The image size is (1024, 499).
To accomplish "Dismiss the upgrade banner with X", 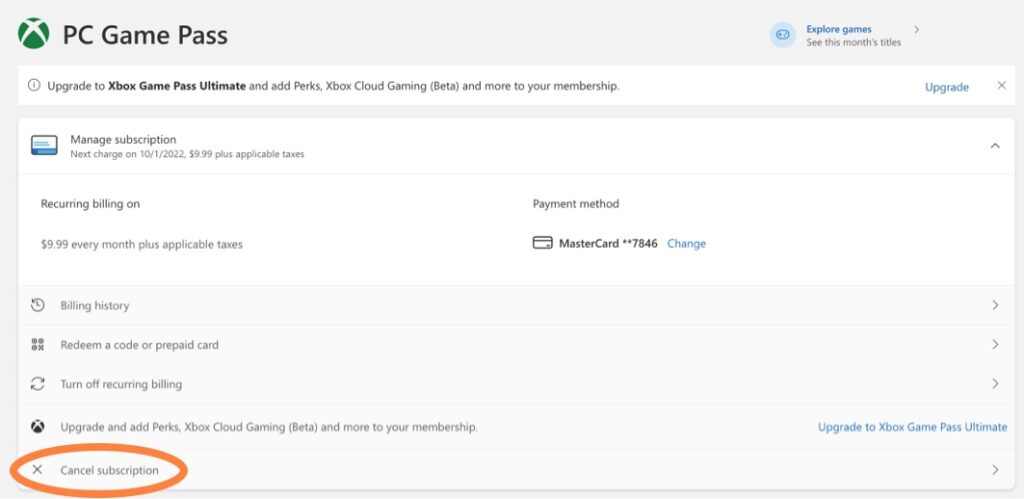I will [x=1001, y=86].
